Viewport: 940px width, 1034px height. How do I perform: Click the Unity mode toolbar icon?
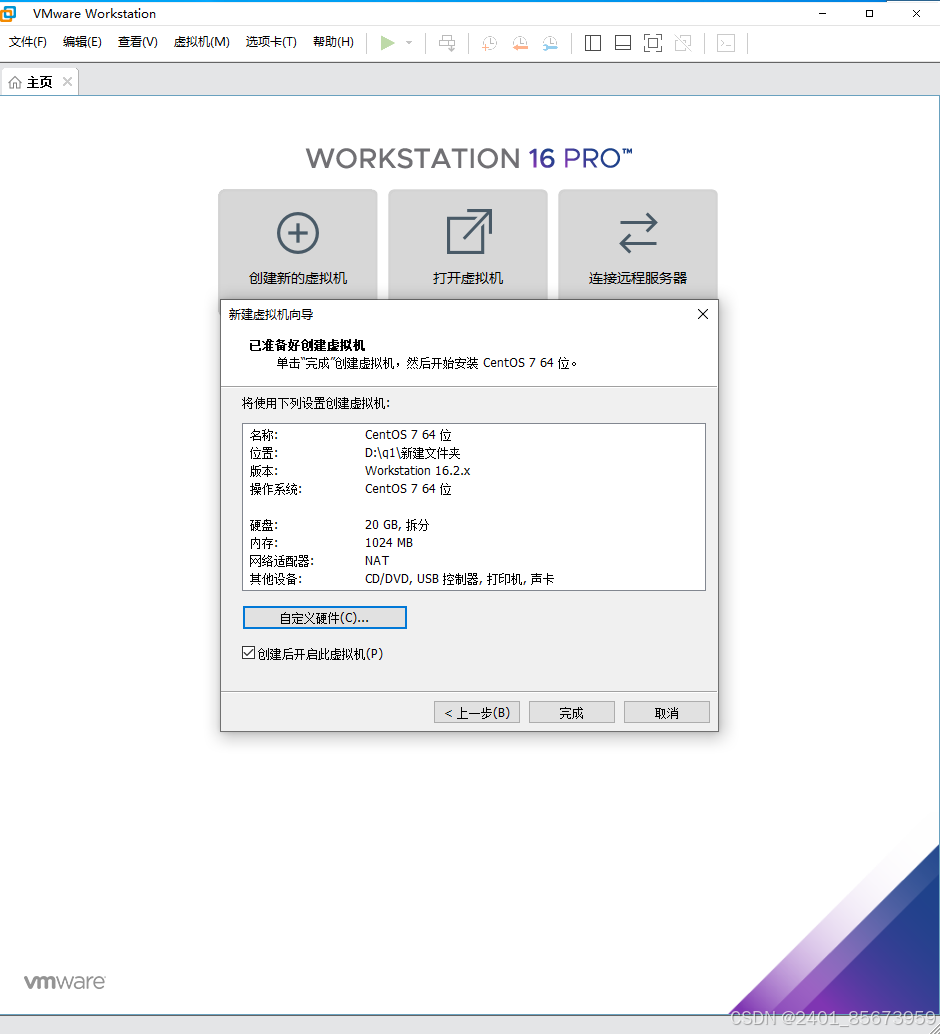tap(683, 44)
